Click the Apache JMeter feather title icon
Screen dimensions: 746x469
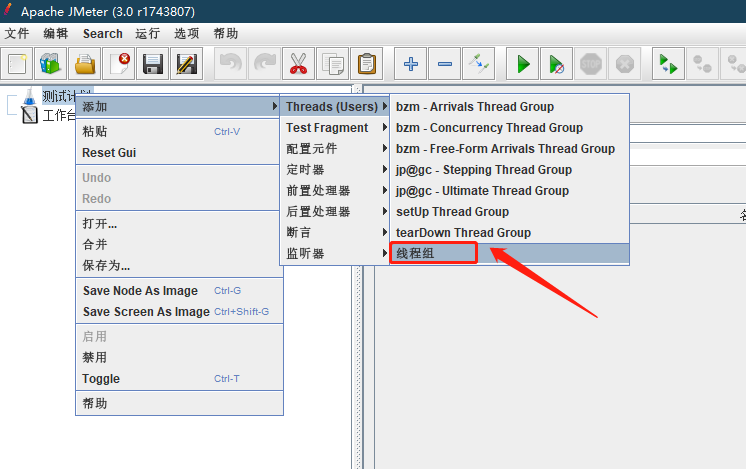[x=8, y=10]
